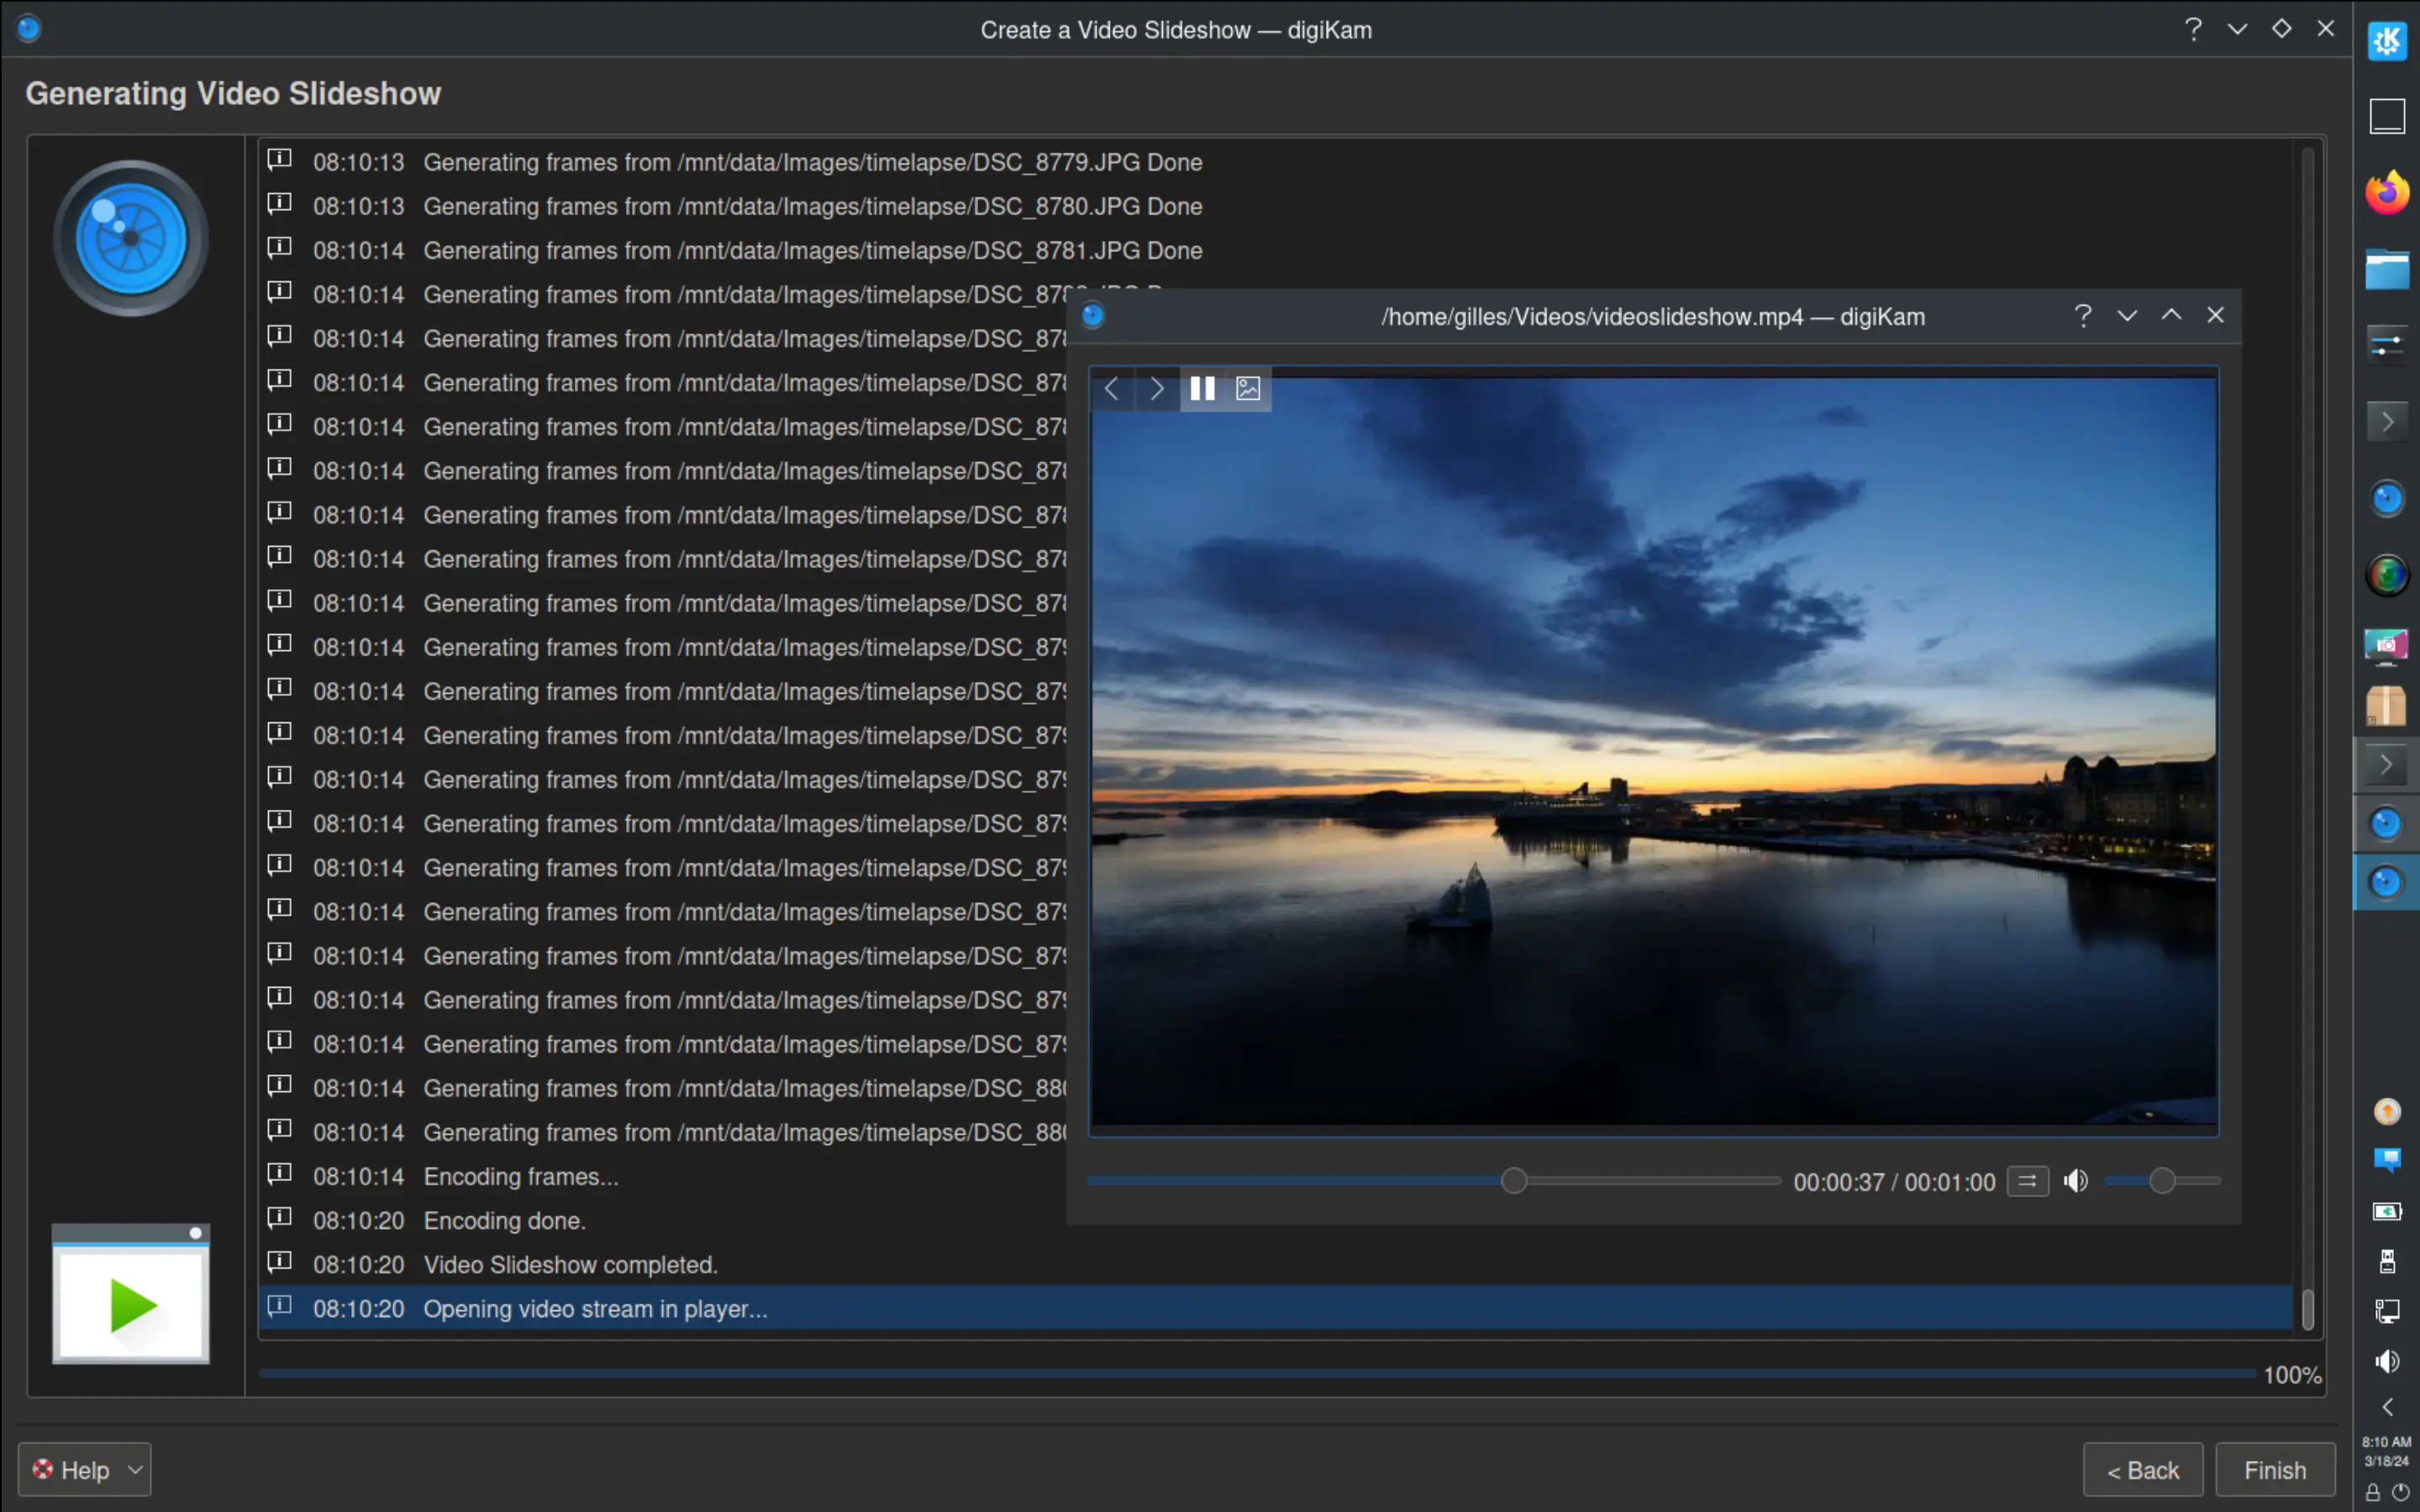Screen dimensions: 2420x1512
Task: Open the player window's title bar arrow menu
Action: (x=2126, y=315)
